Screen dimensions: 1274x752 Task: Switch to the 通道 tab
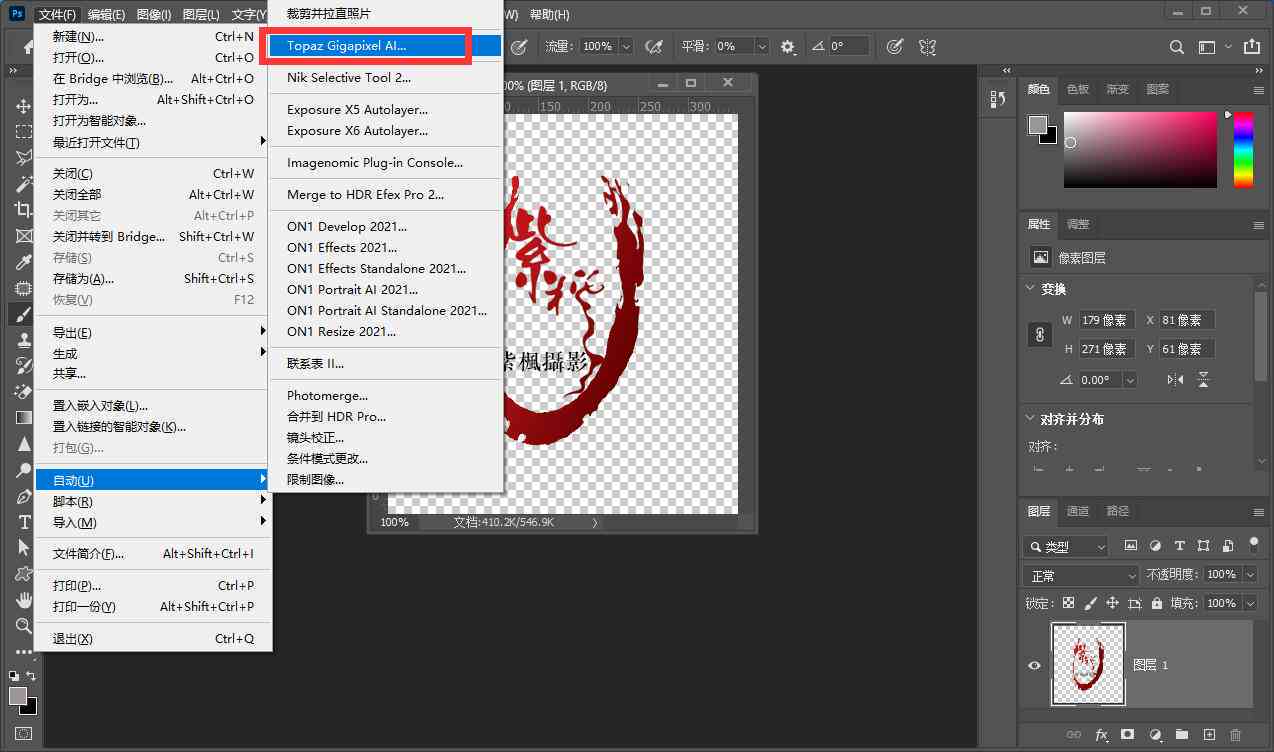1078,511
